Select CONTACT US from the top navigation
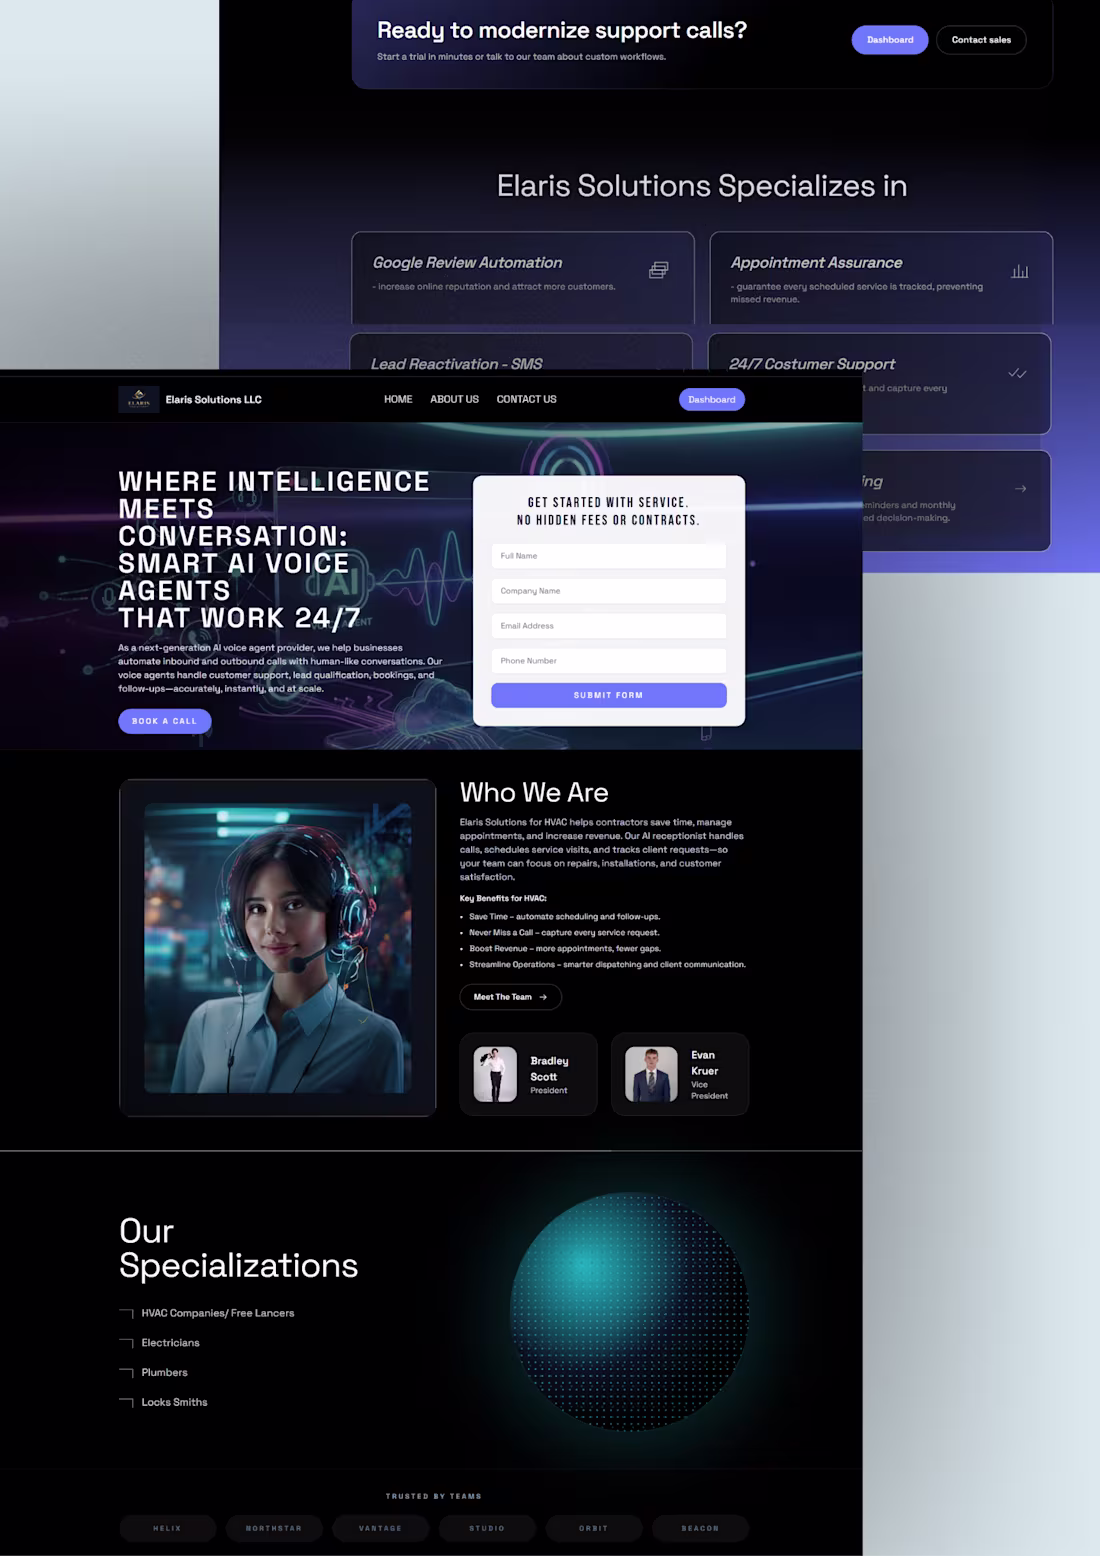 point(526,399)
